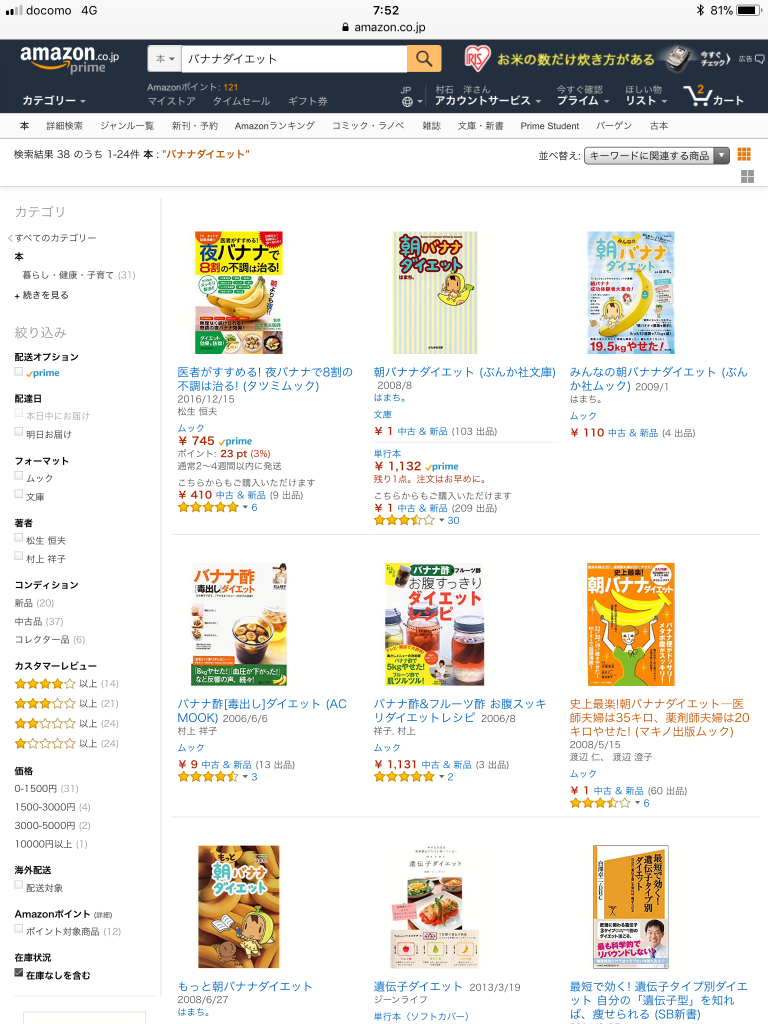Select four stars and up filter
The width and height of the screenshot is (768, 1024).
pyautogui.click(x=66, y=684)
